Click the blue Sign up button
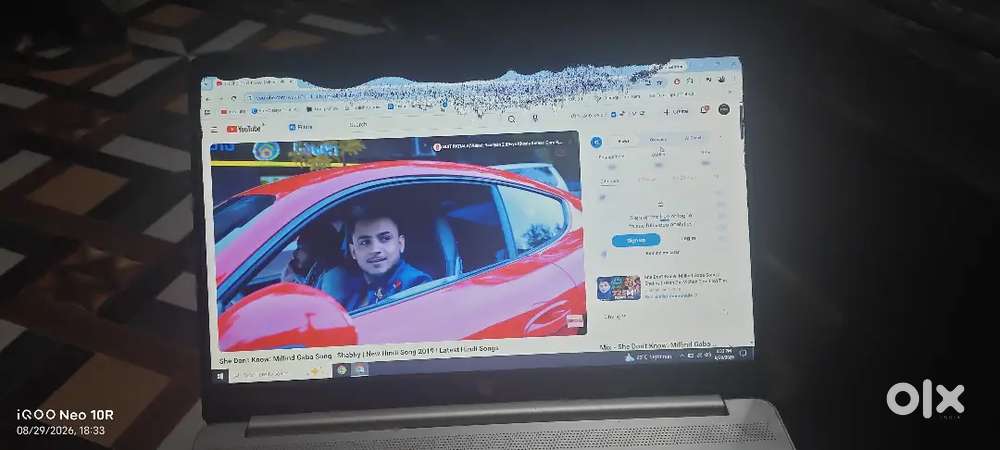The image size is (1000, 450). click(636, 240)
